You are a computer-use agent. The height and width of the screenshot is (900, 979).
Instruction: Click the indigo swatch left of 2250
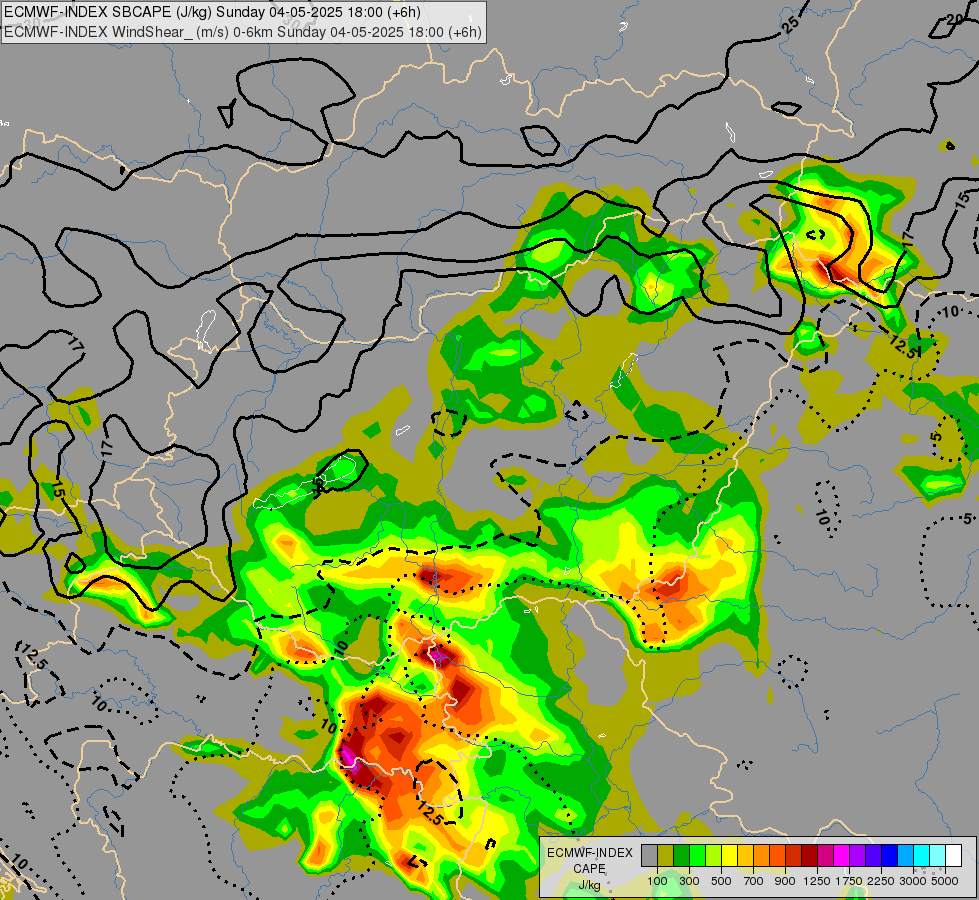pyautogui.click(x=873, y=855)
